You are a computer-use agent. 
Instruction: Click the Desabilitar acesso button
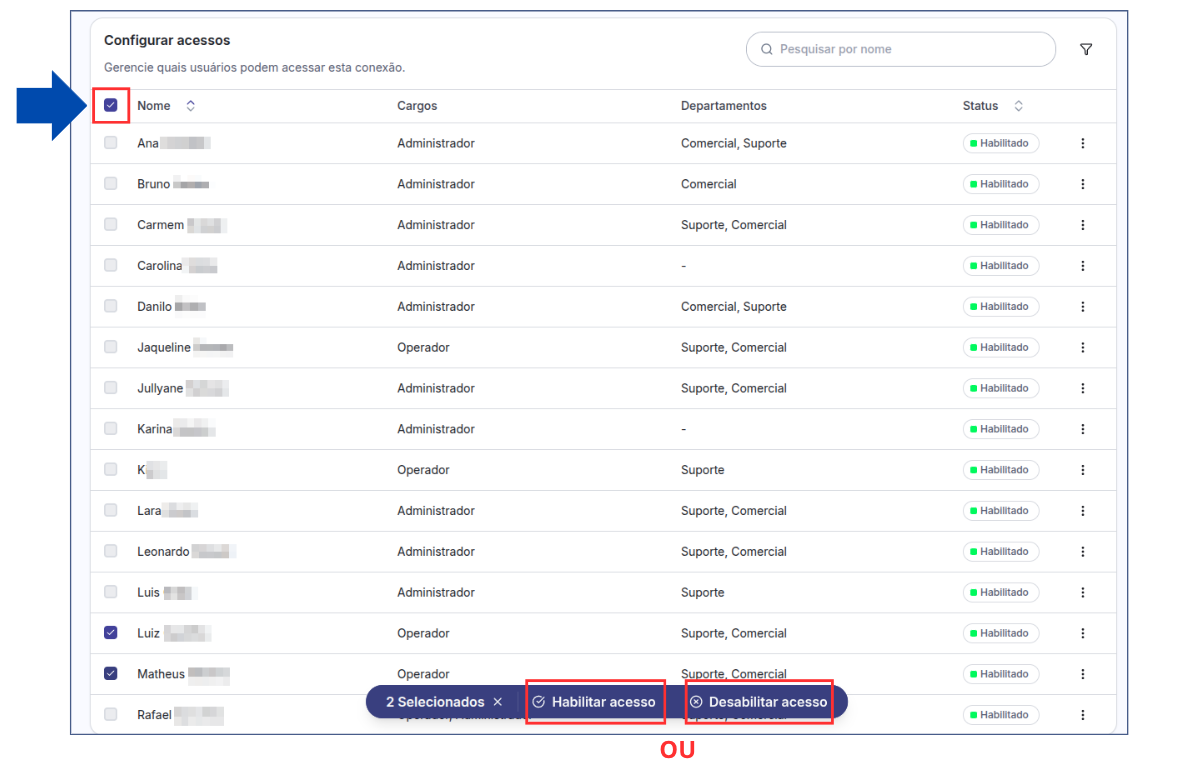coord(758,702)
